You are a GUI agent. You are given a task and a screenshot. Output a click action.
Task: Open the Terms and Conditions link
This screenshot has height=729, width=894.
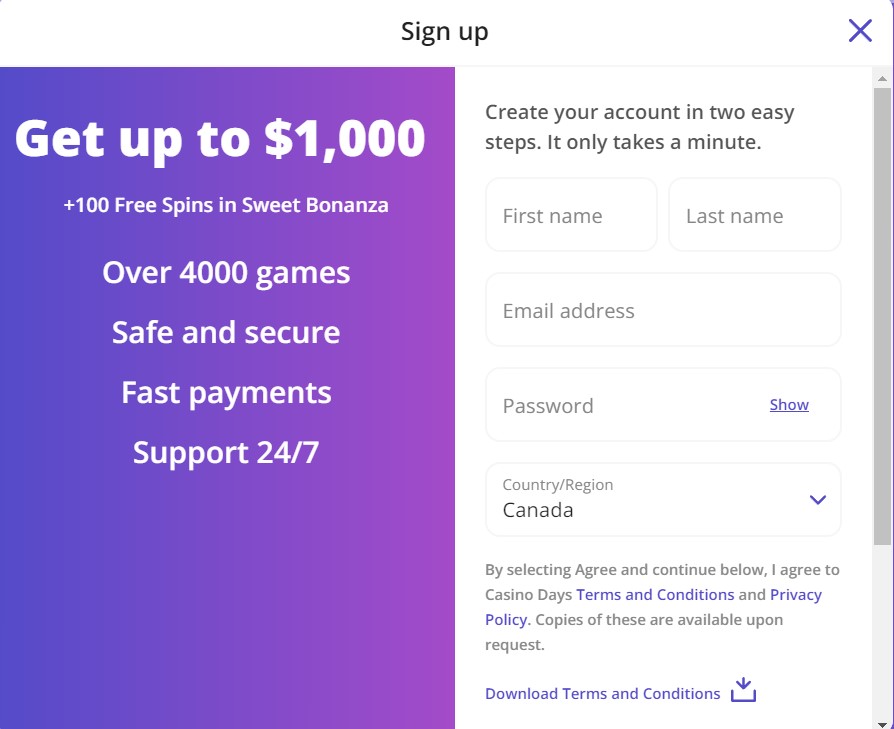(655, 594)
